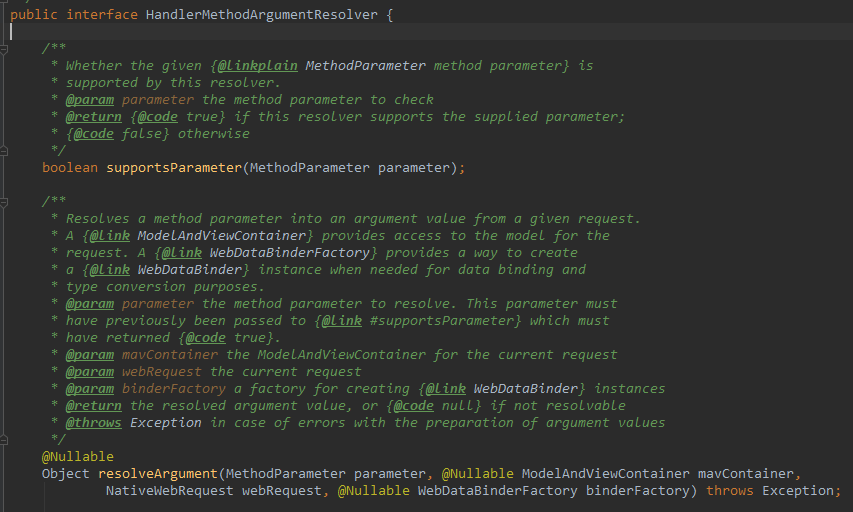Click the NativeWebRequest type
The width and height of the screenshot is (853, 512).
pos(170,491)
